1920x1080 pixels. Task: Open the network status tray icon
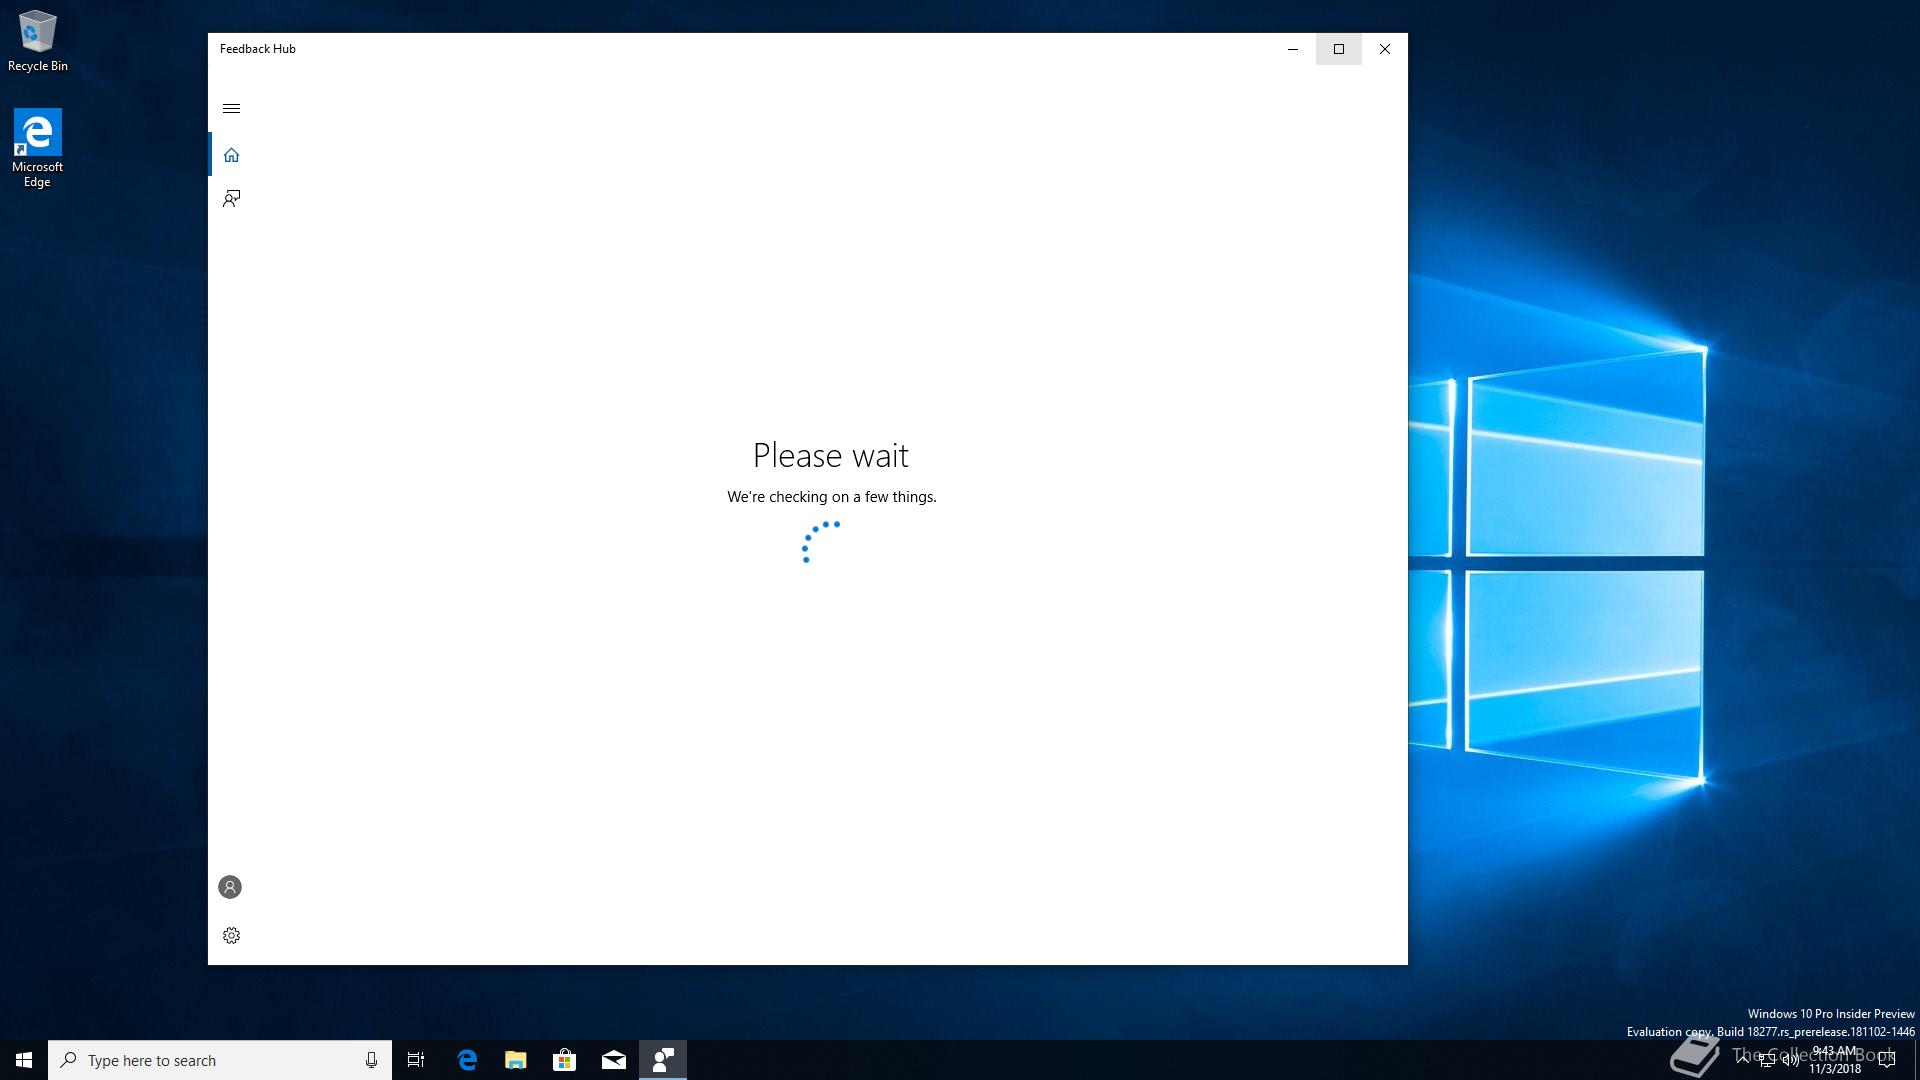pyautogui.click(x=1767, y=1061)
